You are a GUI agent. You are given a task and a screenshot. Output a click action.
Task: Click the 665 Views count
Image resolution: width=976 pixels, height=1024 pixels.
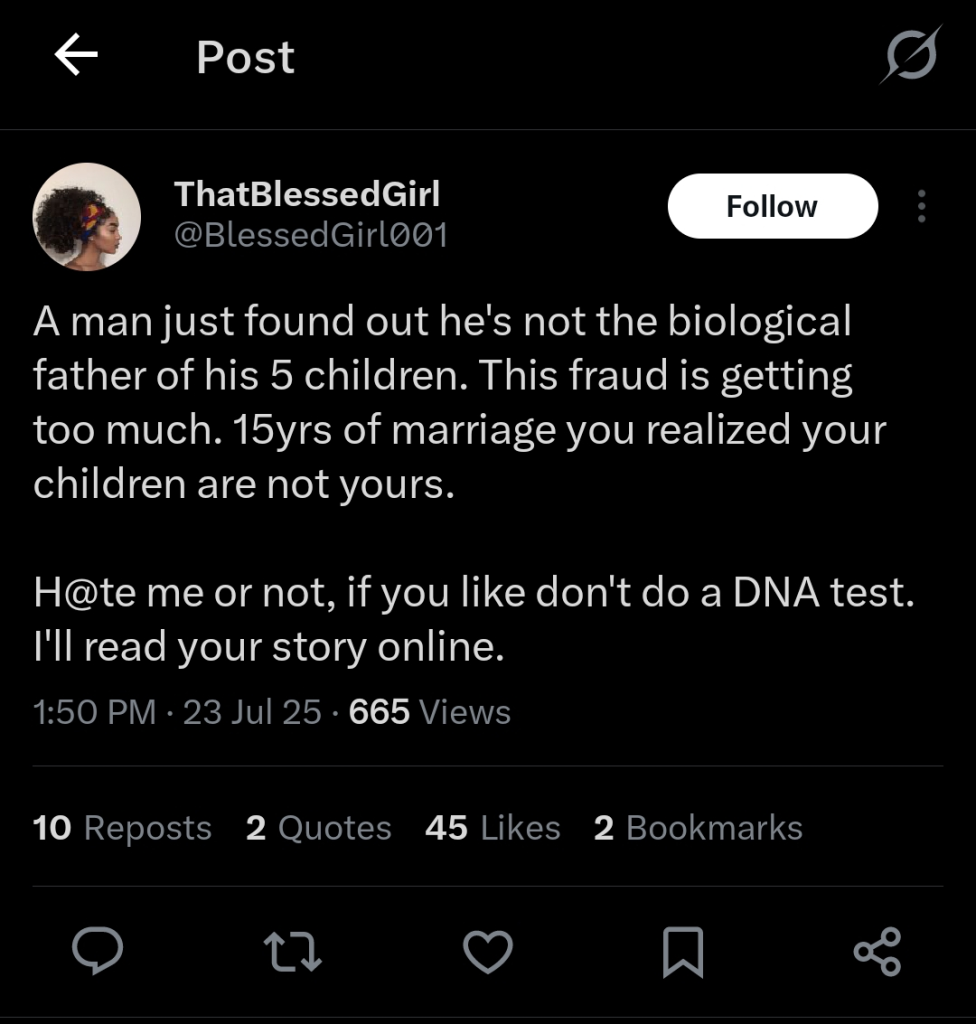[430, 712]
